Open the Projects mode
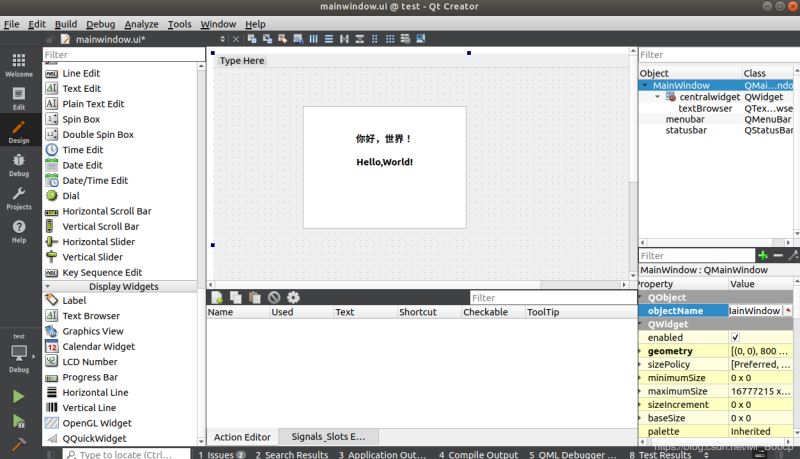Screen dimensions: 800x459 coord(18,198)
